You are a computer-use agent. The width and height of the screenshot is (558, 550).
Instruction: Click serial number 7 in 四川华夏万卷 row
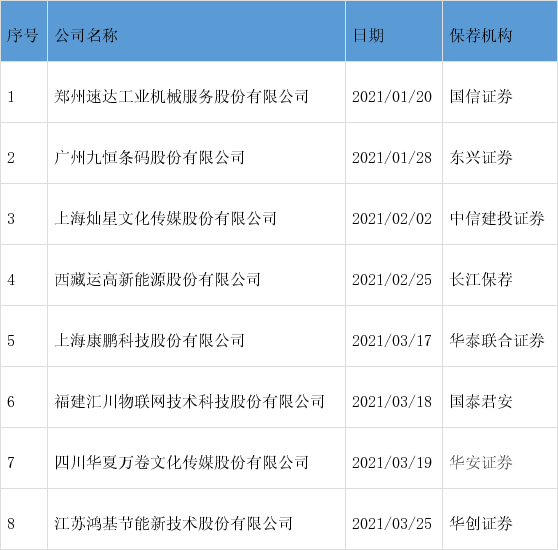[11, 463]
